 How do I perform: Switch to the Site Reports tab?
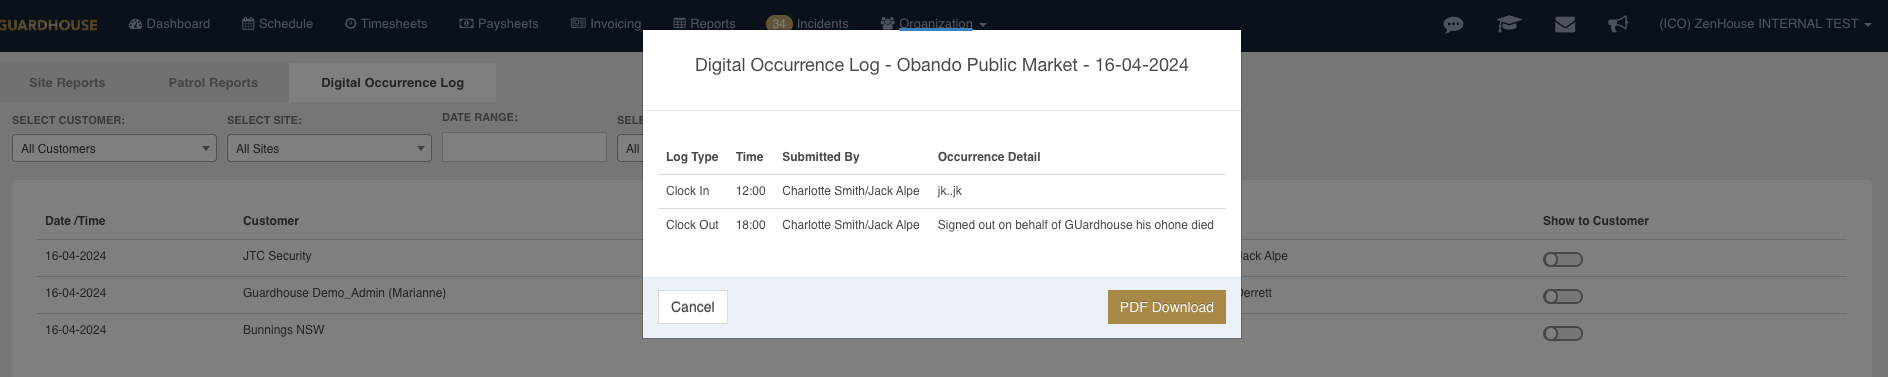pyautogui.click(x=67, y=83)
